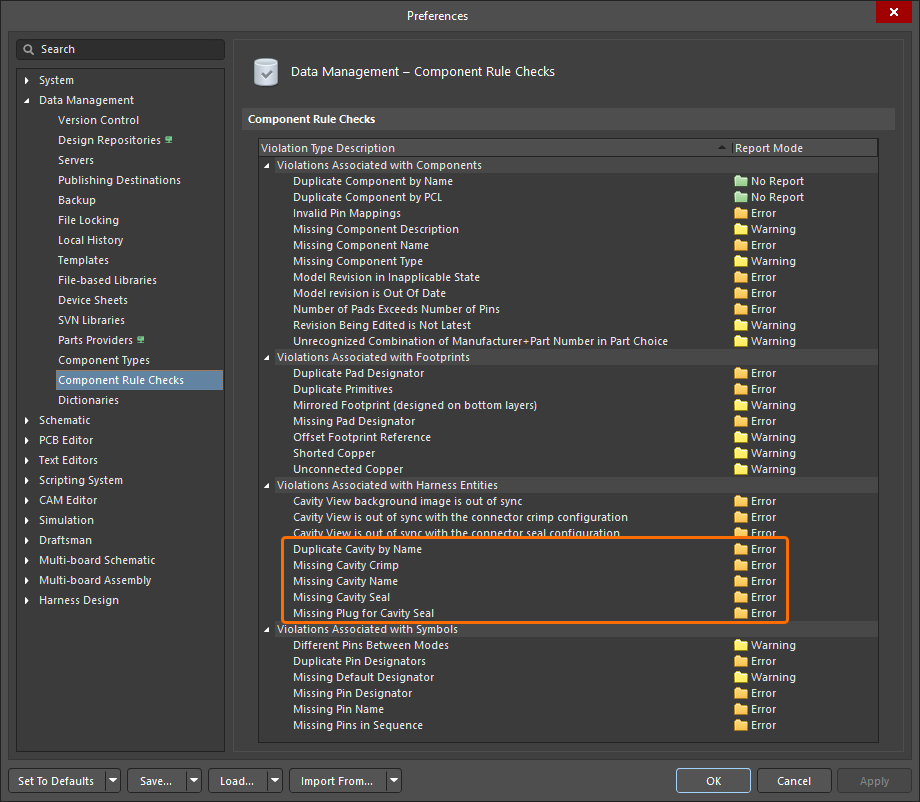This screenshot has height=802, width=920.
Task: Expand the Harness Design tree node
Action: point(26,601)
